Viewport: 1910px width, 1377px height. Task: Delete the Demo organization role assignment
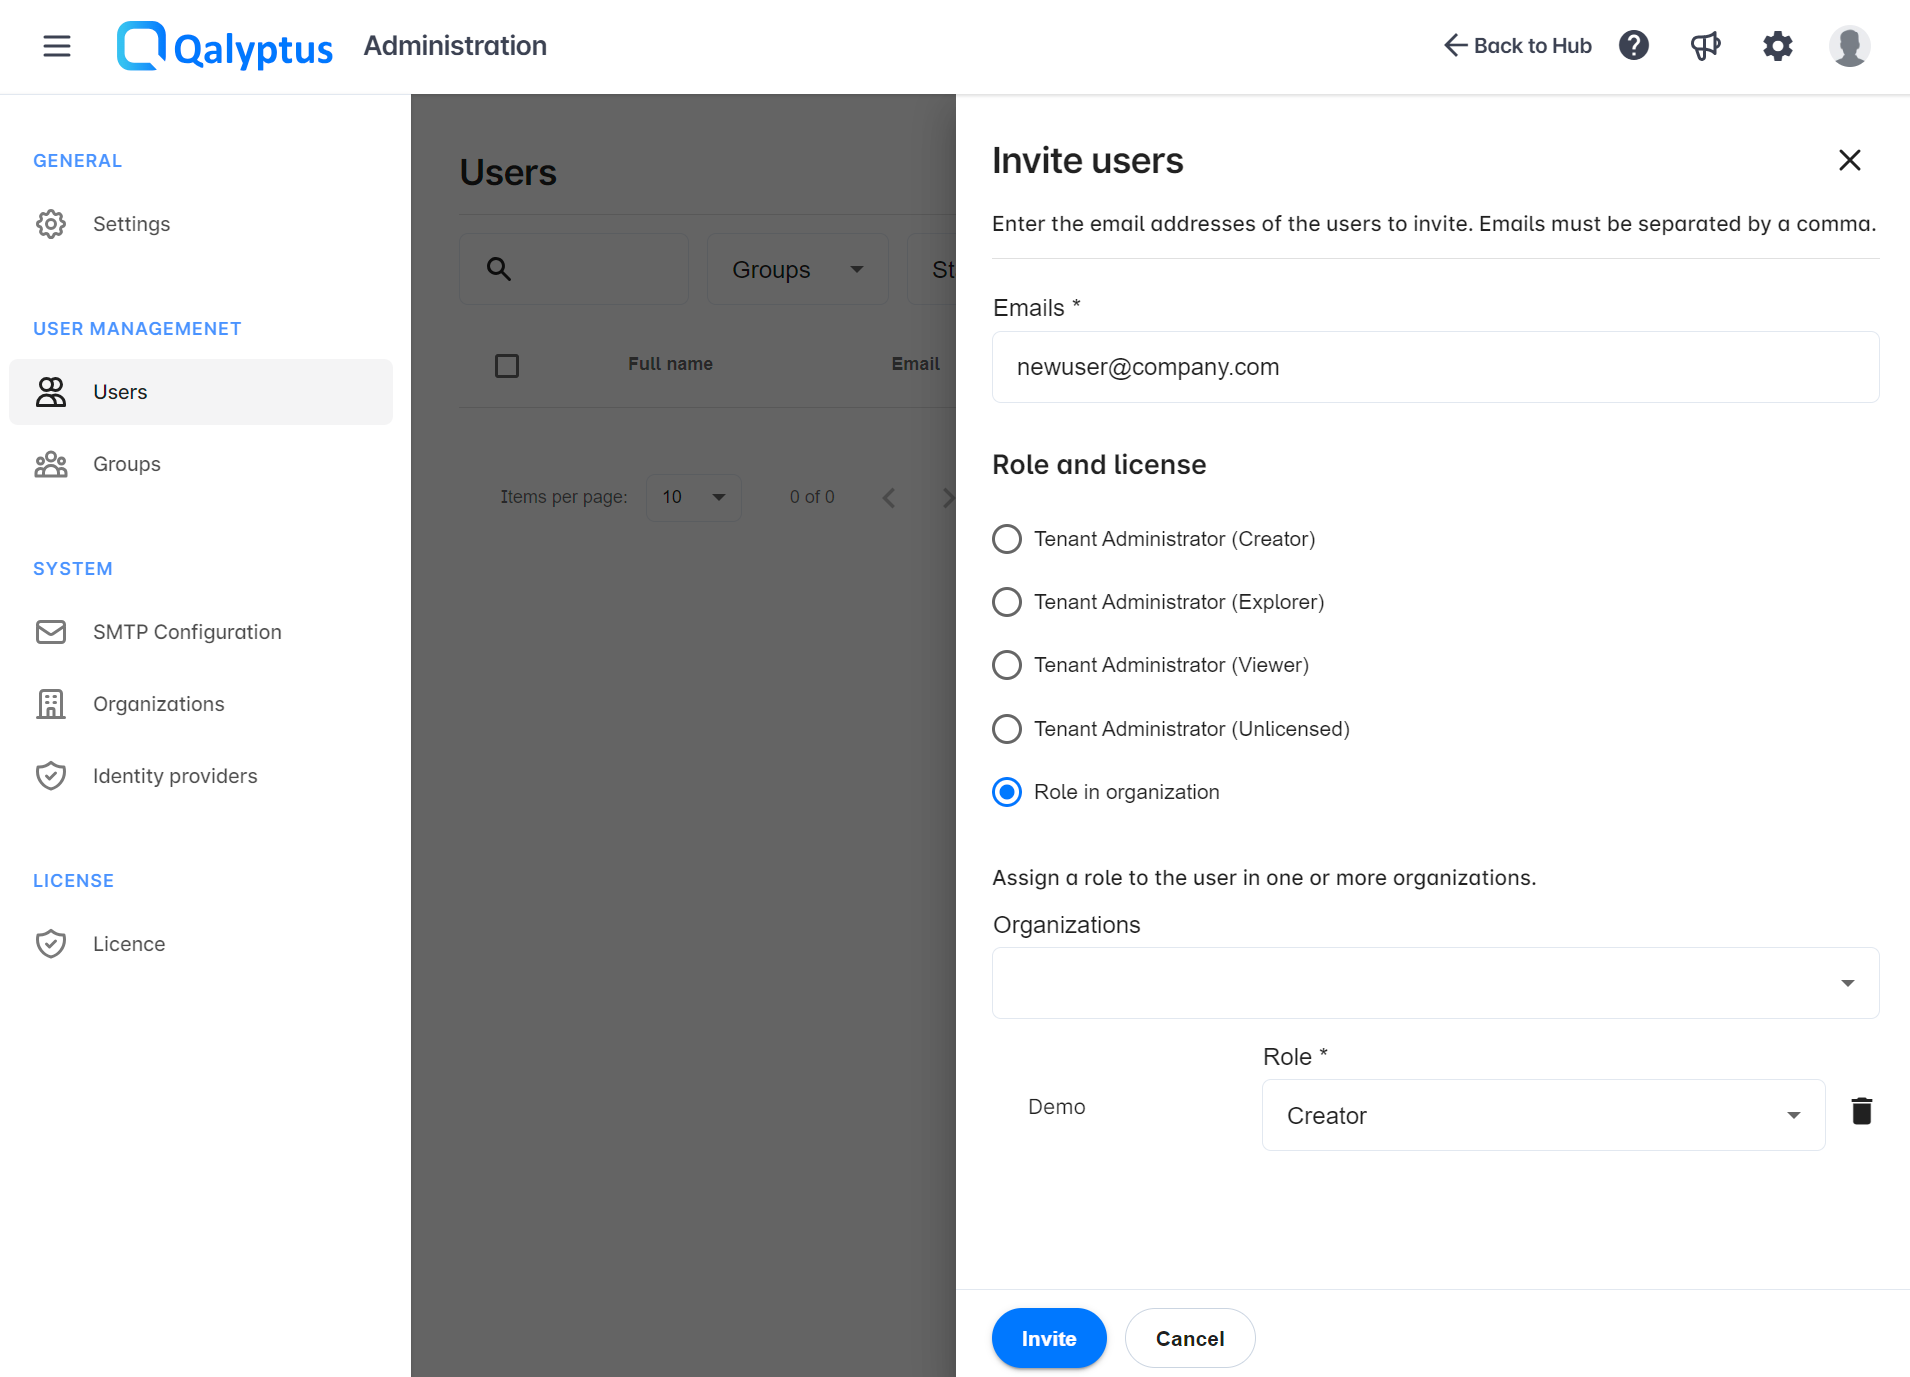tap(1861, 1110)
